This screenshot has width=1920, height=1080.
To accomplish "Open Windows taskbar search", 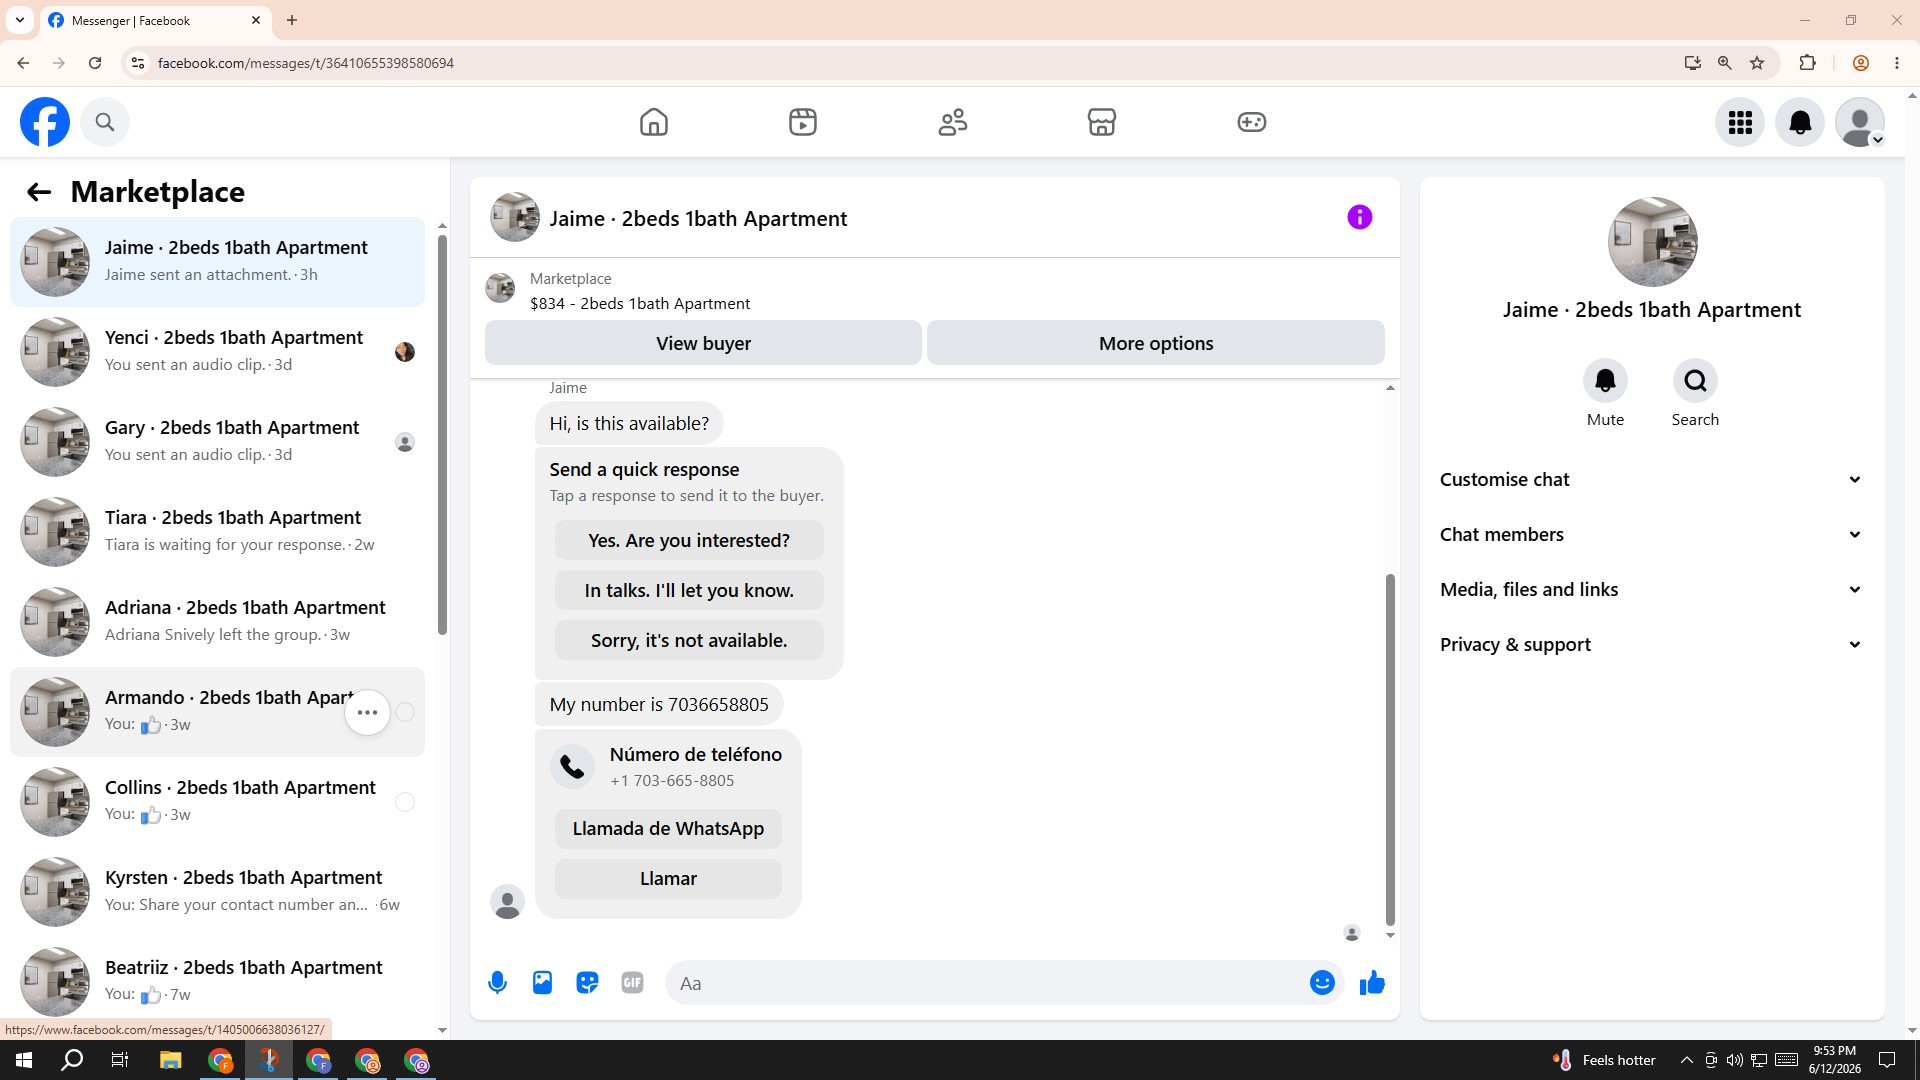I will tap(72, 1060).
